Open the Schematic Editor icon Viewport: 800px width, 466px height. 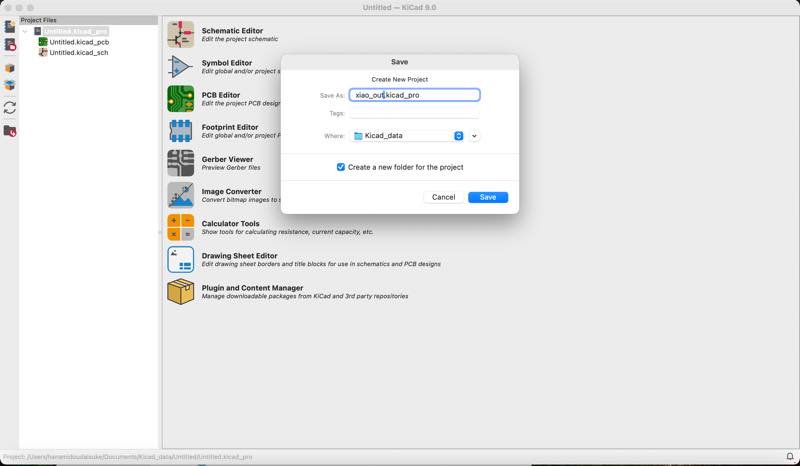coord(181,34)
